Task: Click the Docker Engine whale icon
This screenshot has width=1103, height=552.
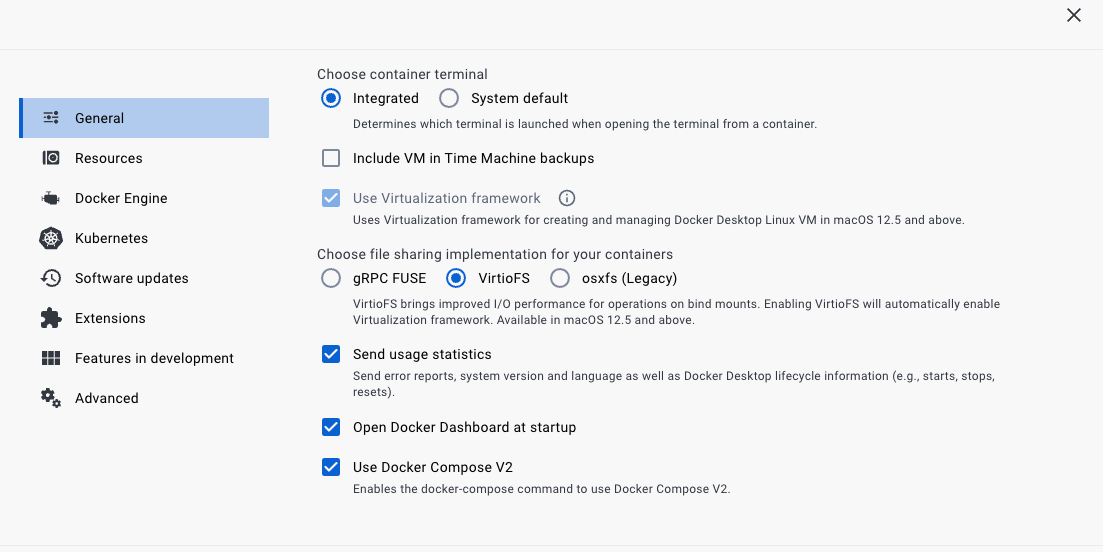Action: [51, 198]
